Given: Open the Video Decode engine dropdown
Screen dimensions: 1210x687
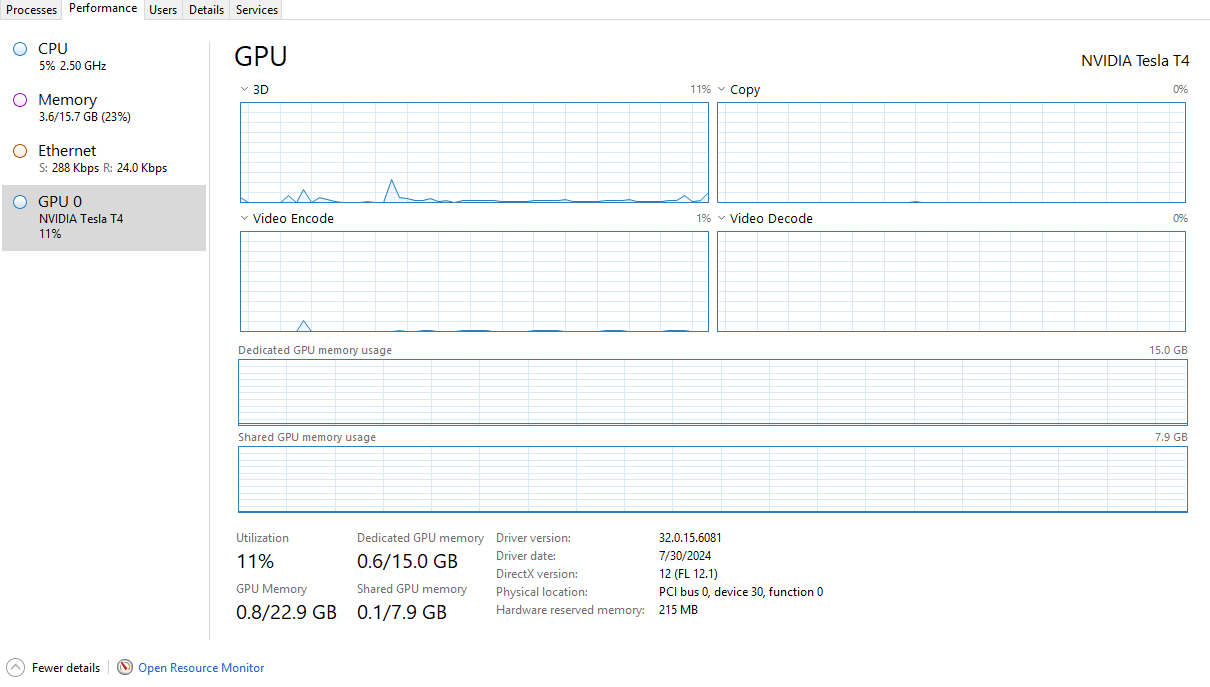Looking at the screenshot, I should click(x=721, y=218).
